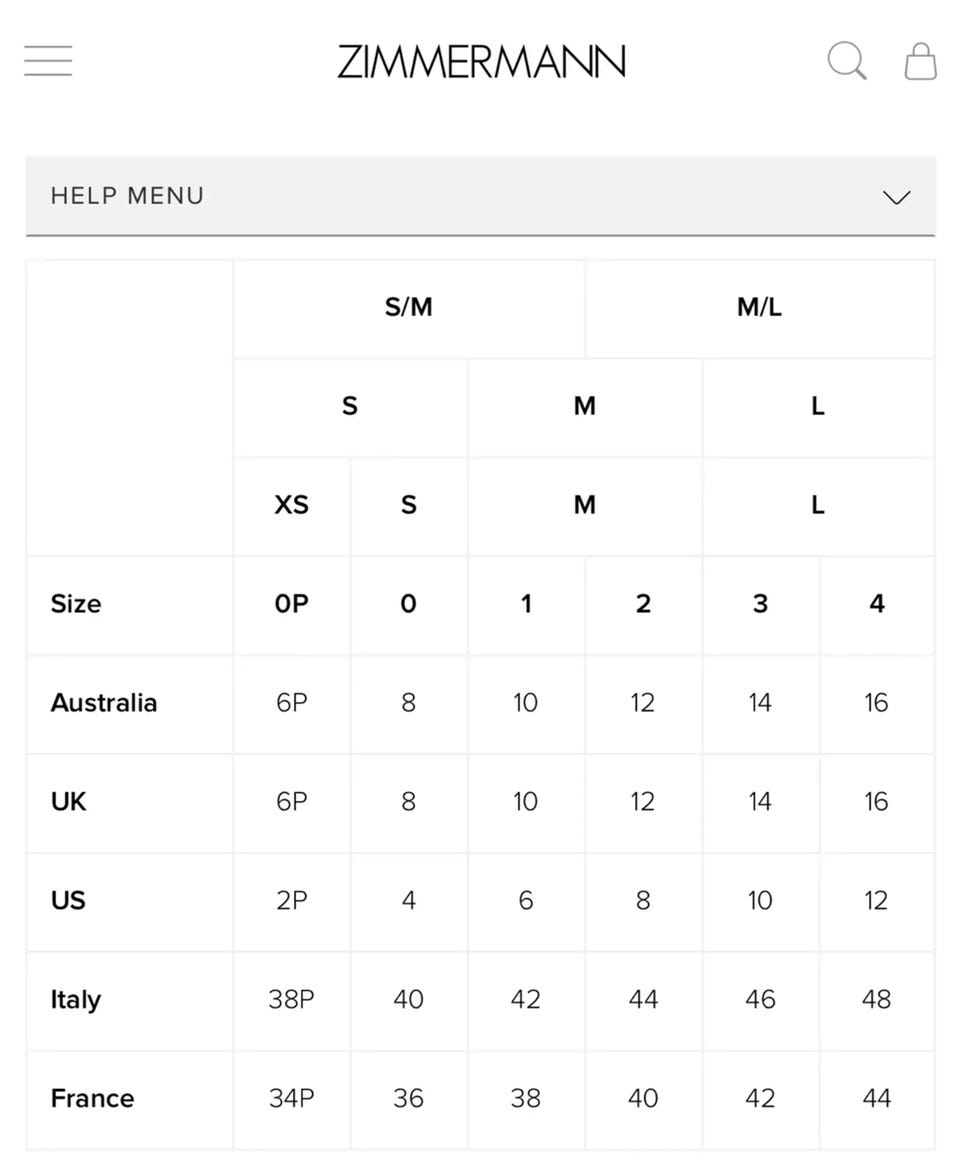Viewport: 960px width, 1176px height.
Task: Click the Italy row label
Action: pyautogui.click(x=76, y=1000)
